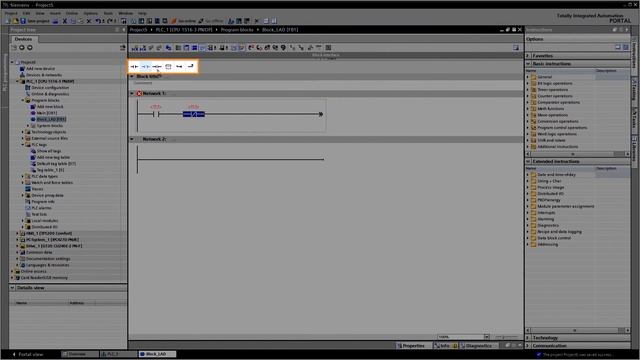Select Show all tags
This screenshot has width=640, height=360.
(x=49, y=151)
